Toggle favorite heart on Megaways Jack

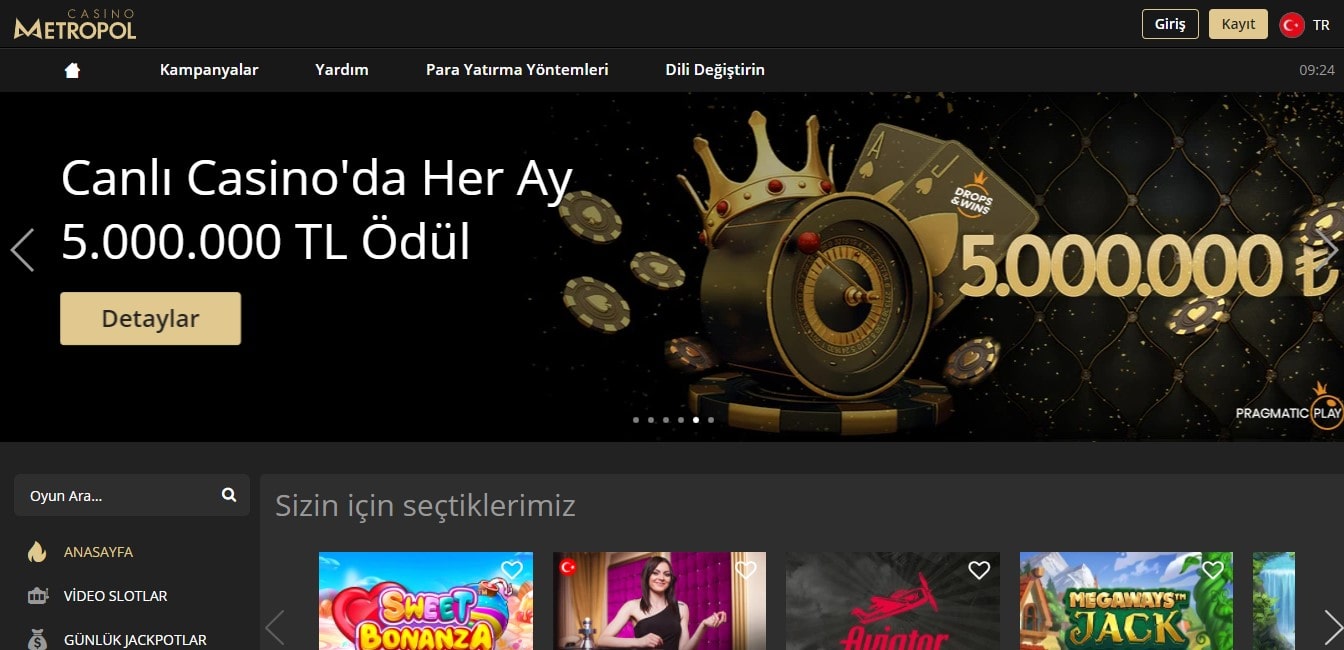pos(1213,570)
